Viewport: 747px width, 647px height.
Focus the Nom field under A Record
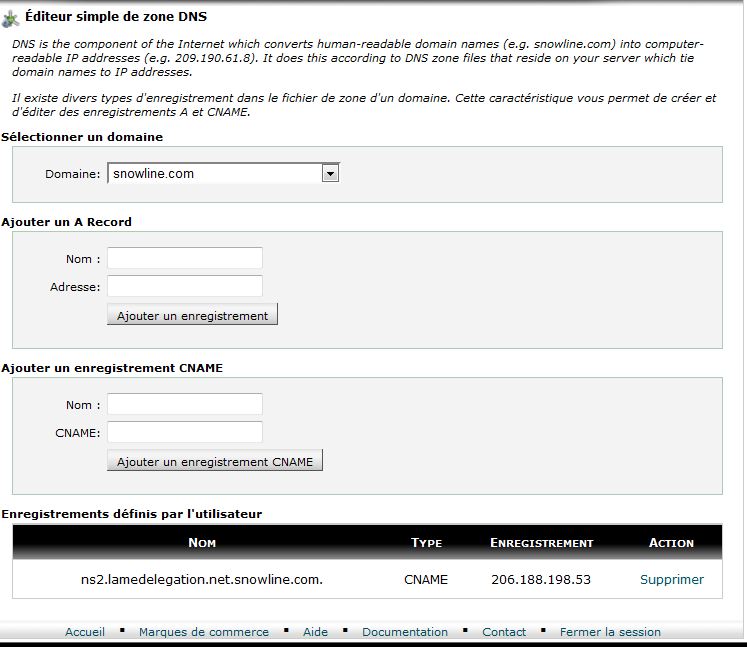(185, 259)
